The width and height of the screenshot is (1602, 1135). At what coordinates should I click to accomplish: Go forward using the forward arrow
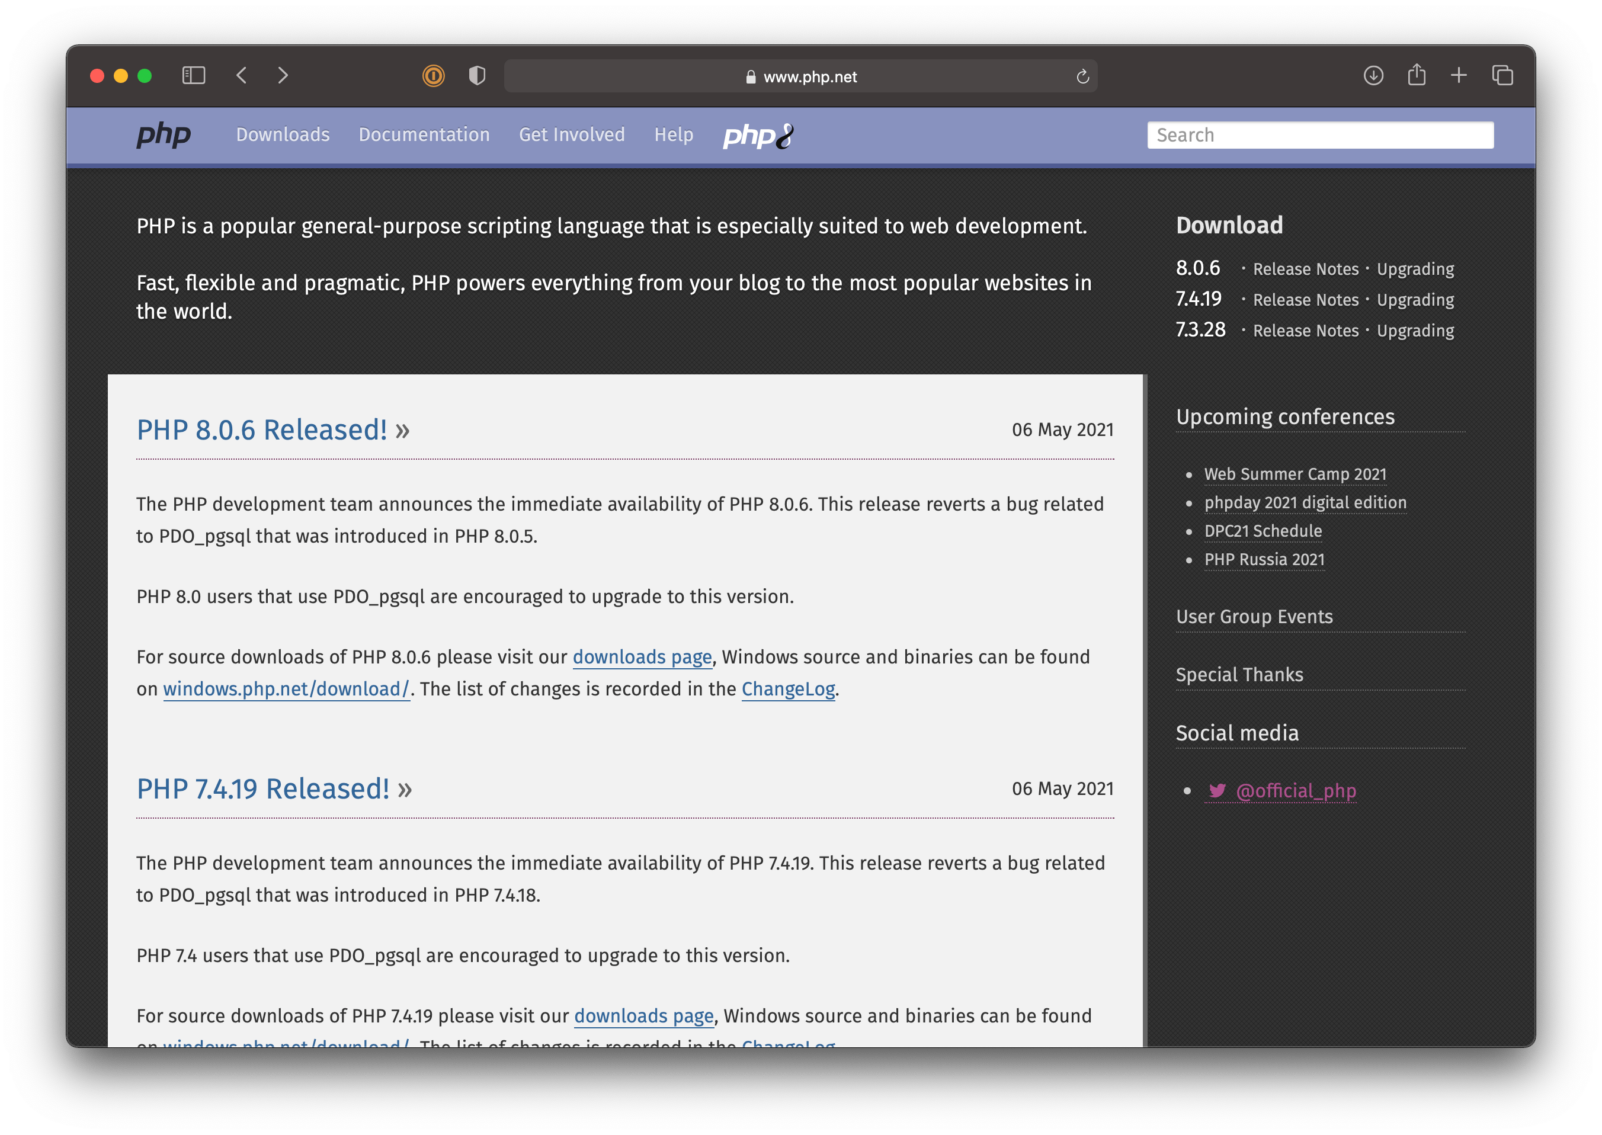[x=283, y=76]
